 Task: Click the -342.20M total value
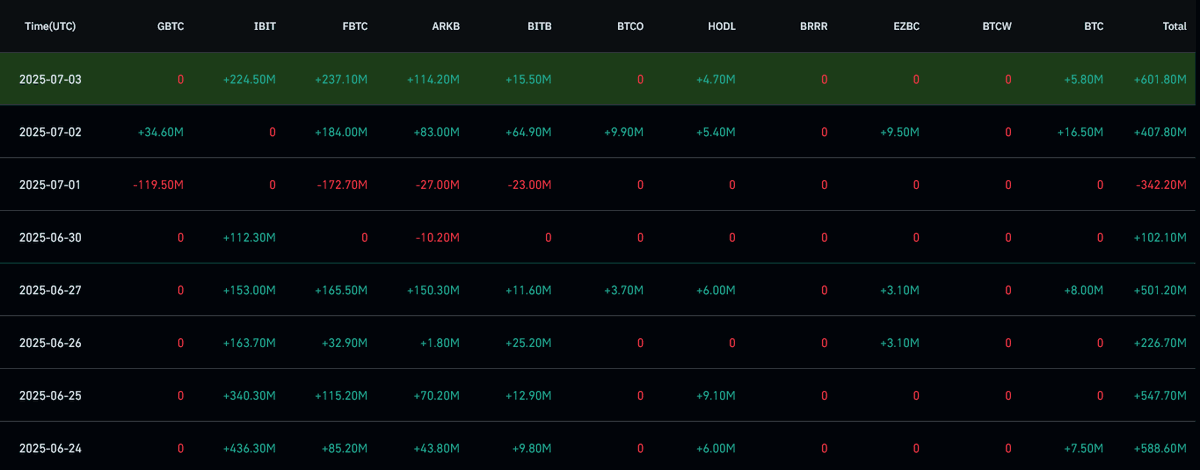[1162, 185]
